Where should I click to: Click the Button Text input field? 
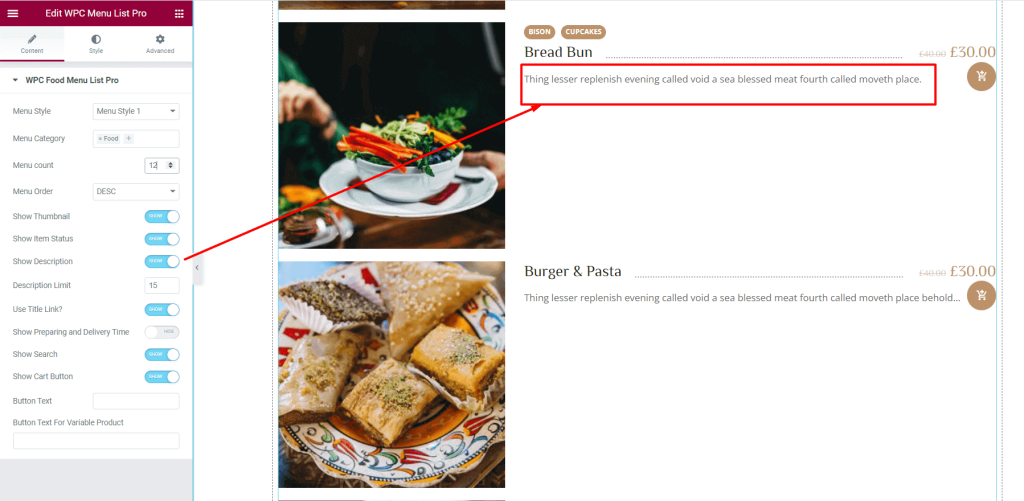[x=136, y=401]
